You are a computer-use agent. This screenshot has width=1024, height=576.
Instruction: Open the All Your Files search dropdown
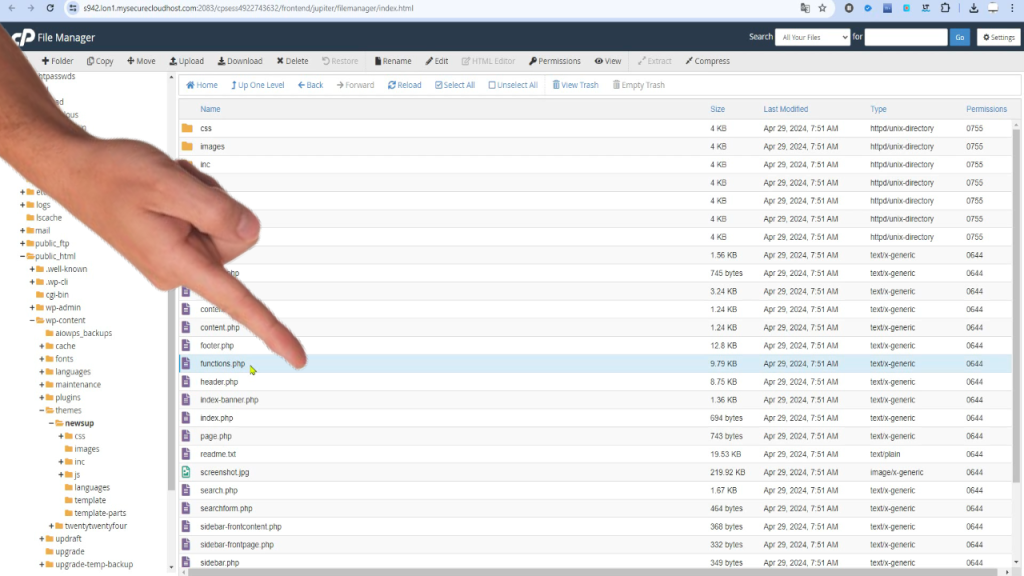point(812,37)
